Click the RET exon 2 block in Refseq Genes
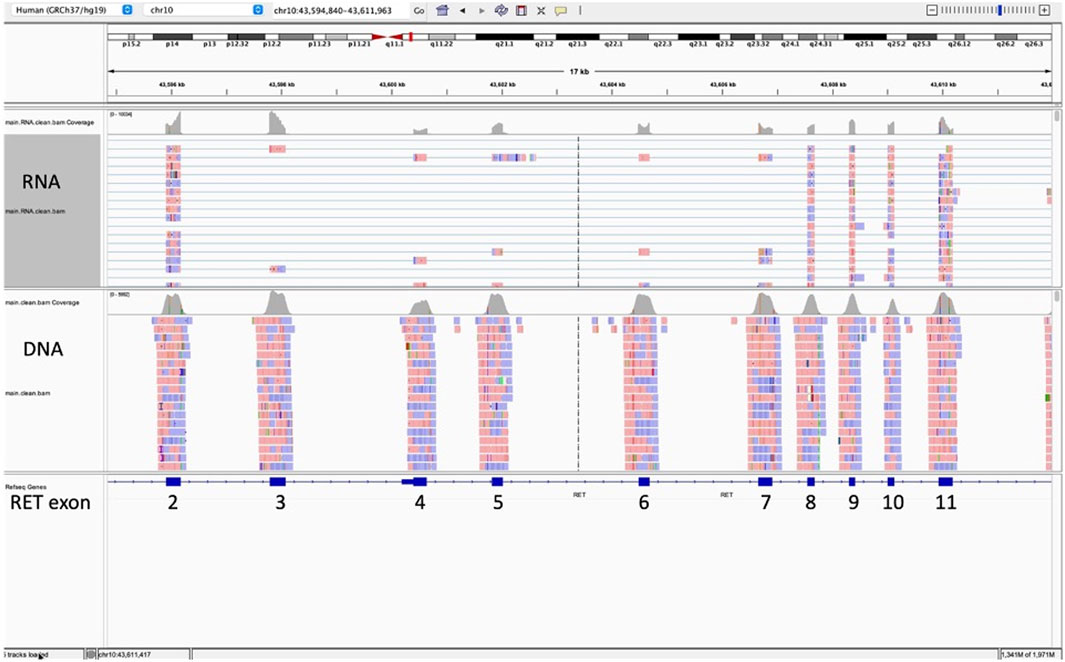Image resolution: width=1065 pixels, height=662 pixels. click(x=174, y=481)
